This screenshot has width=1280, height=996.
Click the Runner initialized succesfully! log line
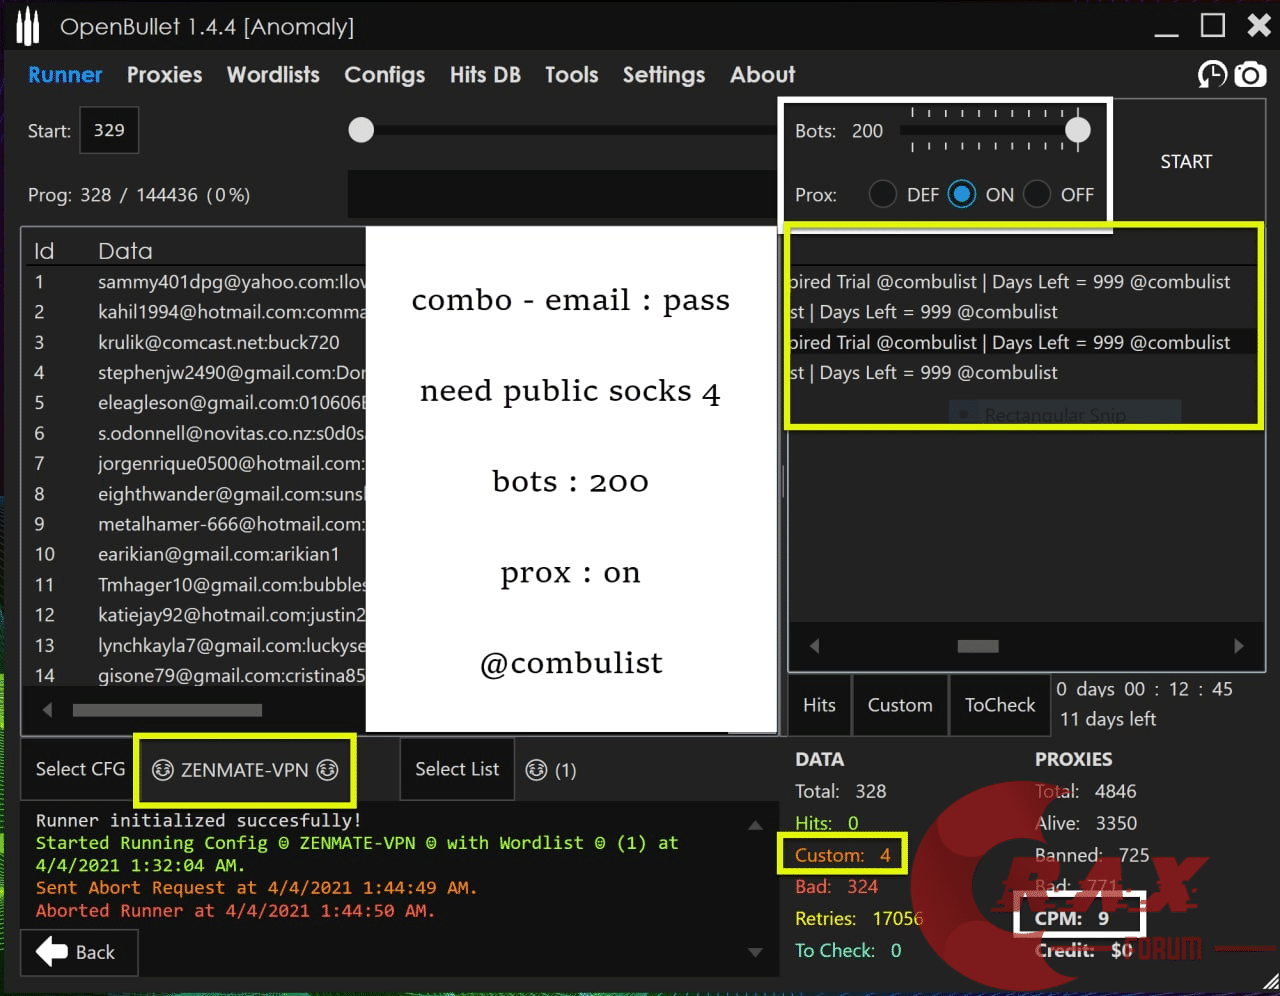199,820
